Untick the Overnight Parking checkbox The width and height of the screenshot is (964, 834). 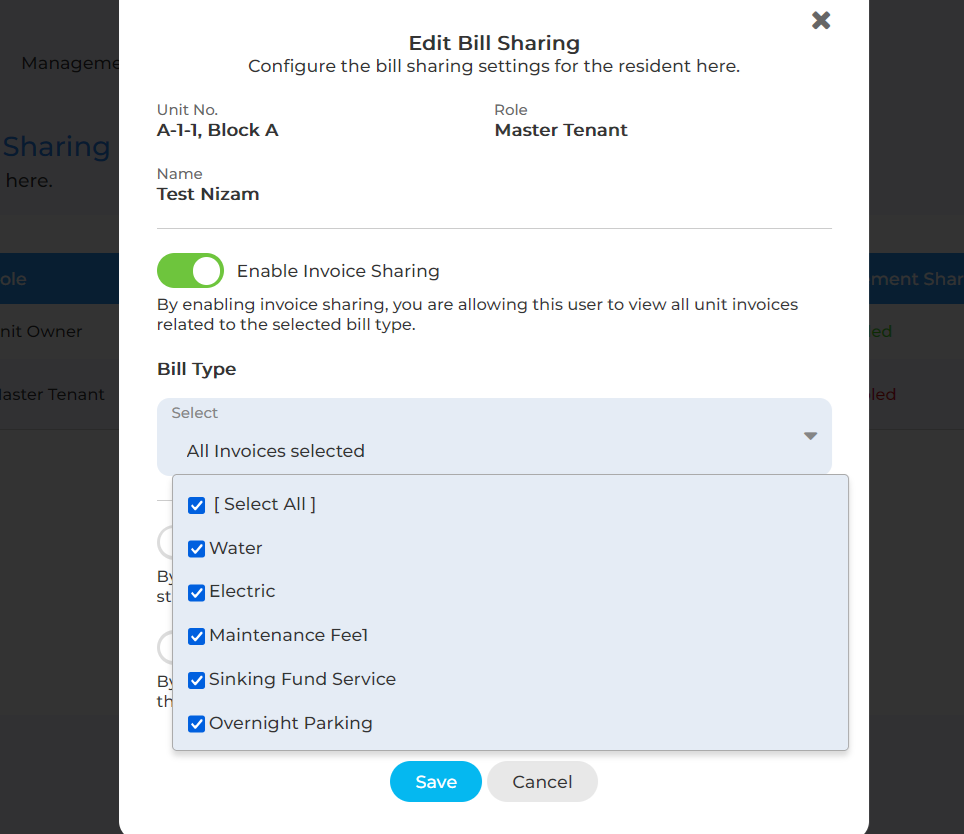197,724
